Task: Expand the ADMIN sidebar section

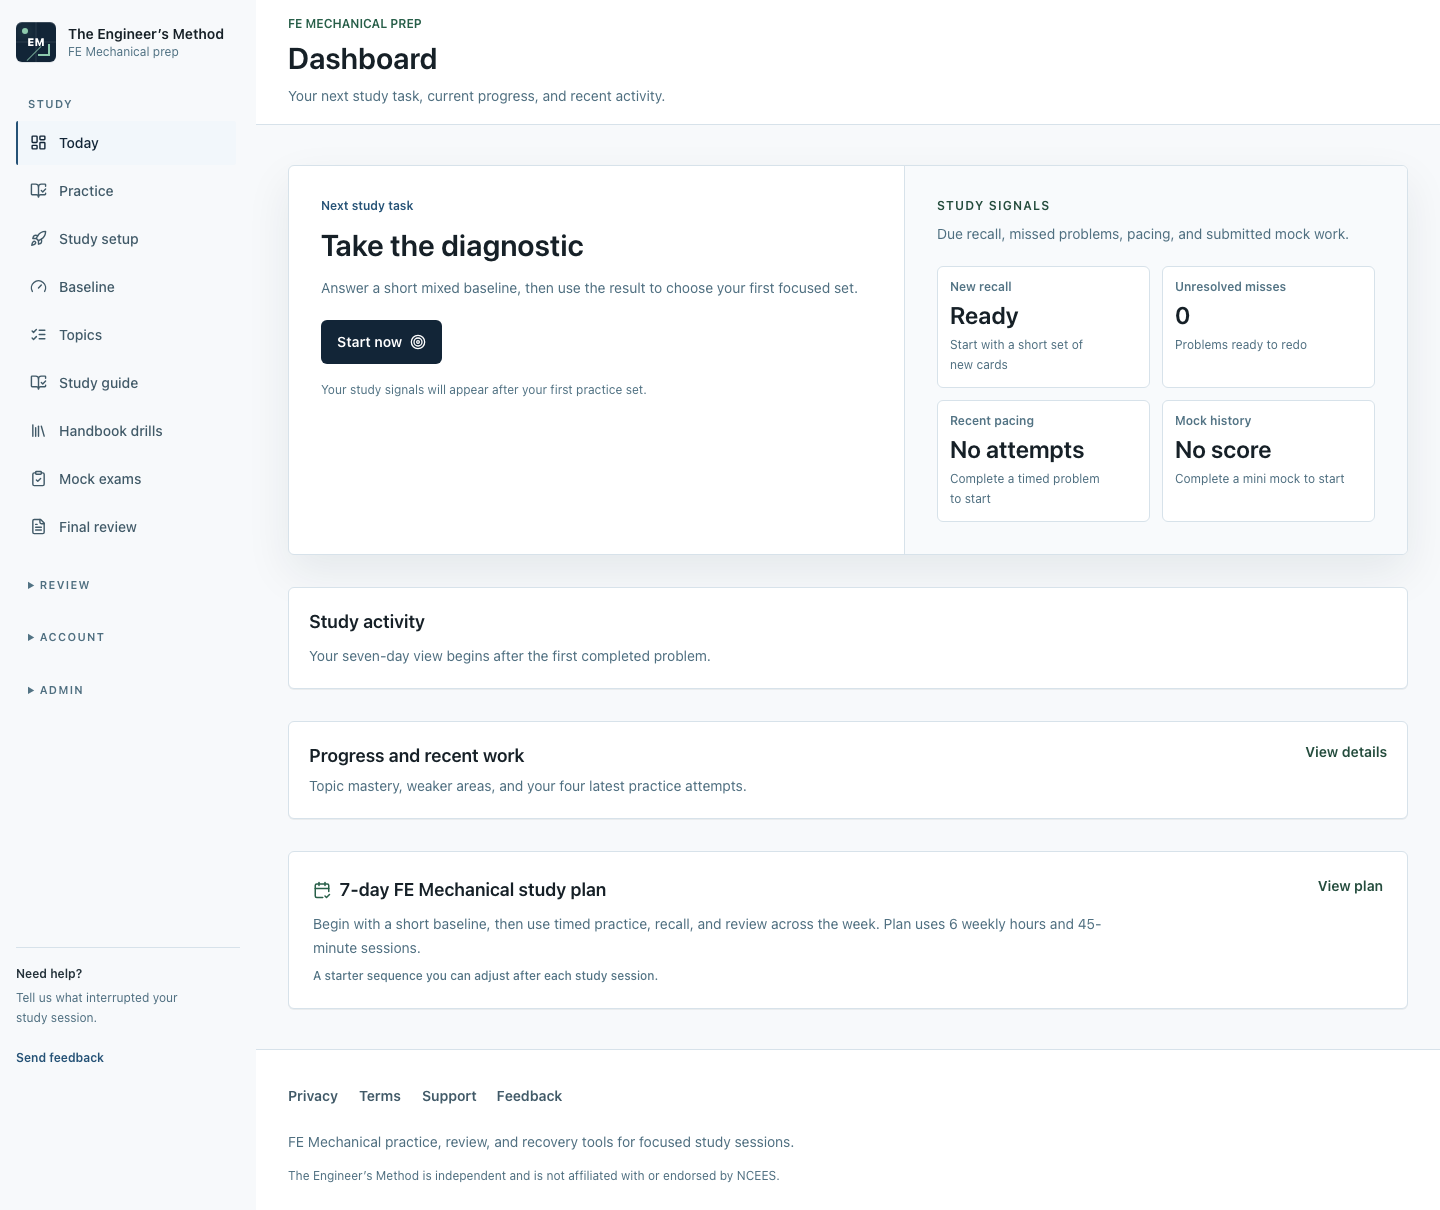Action: (x=55, y=690)
